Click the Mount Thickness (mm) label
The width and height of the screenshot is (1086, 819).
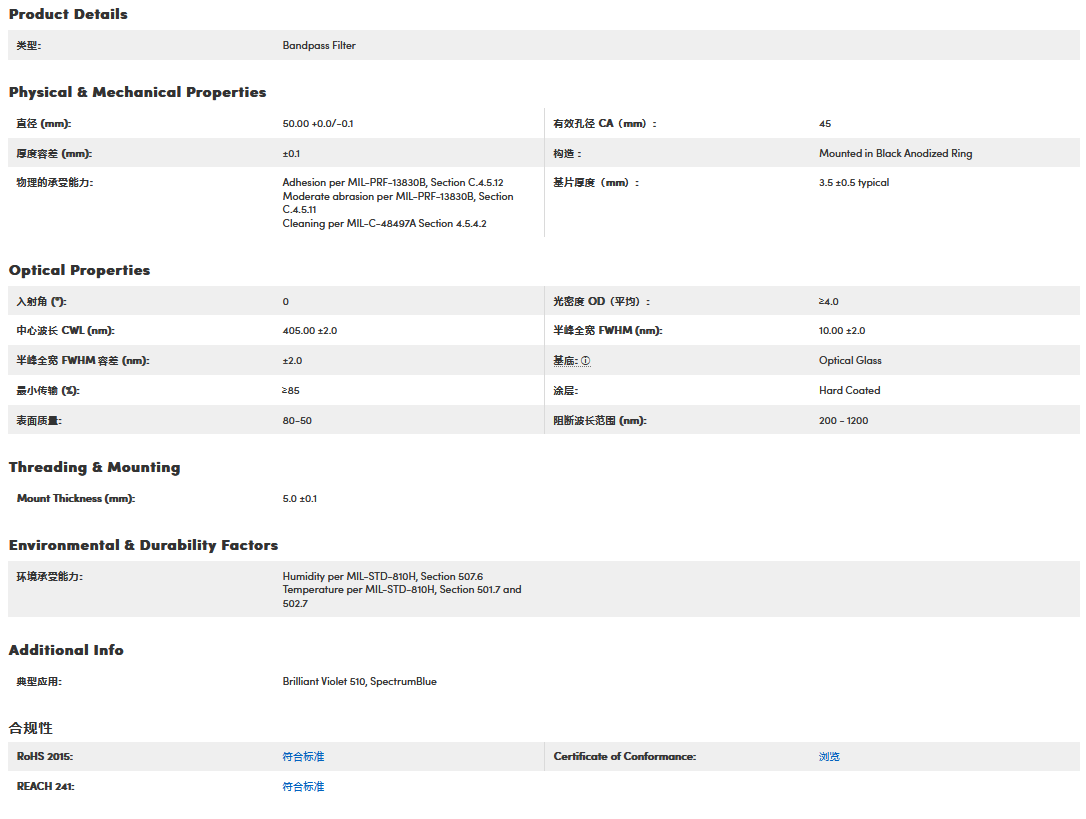75,499
